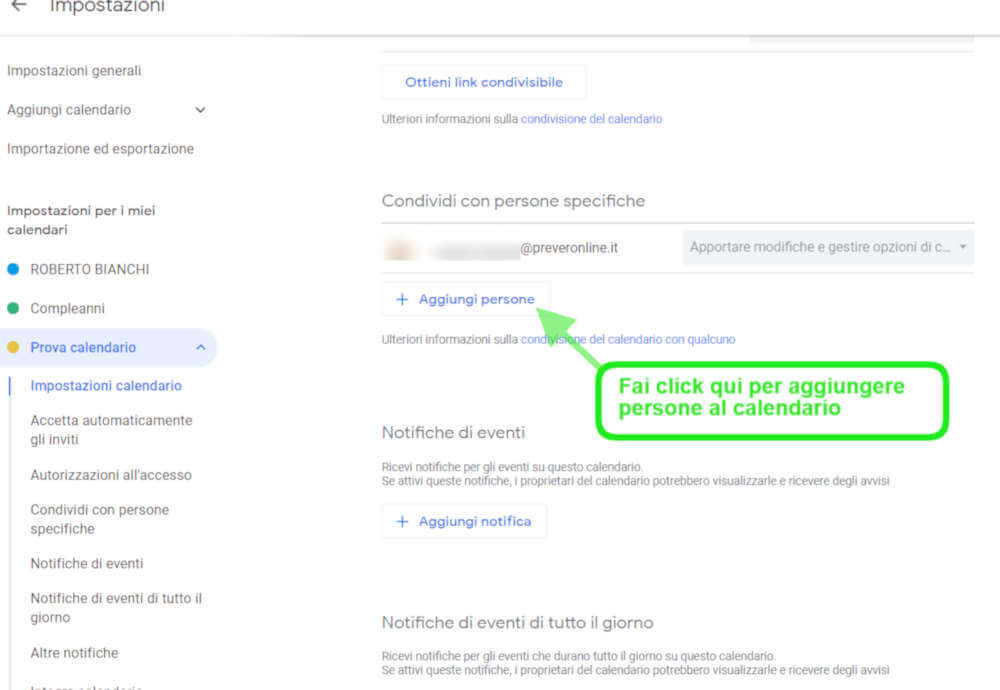The height and width of the screenshot is (690, 1000).
Task: Click the green dot beside Compleanni
Action: [x=13, y=308]
